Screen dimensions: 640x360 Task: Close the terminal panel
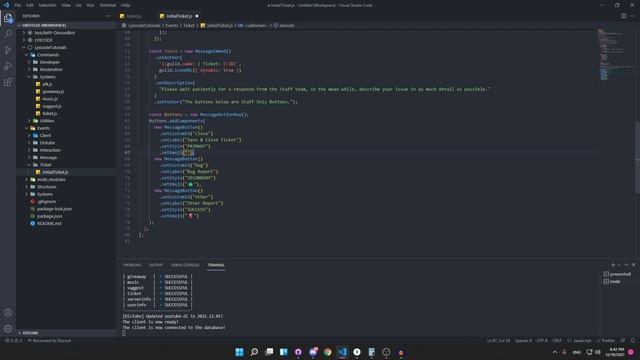click(633, 265)
